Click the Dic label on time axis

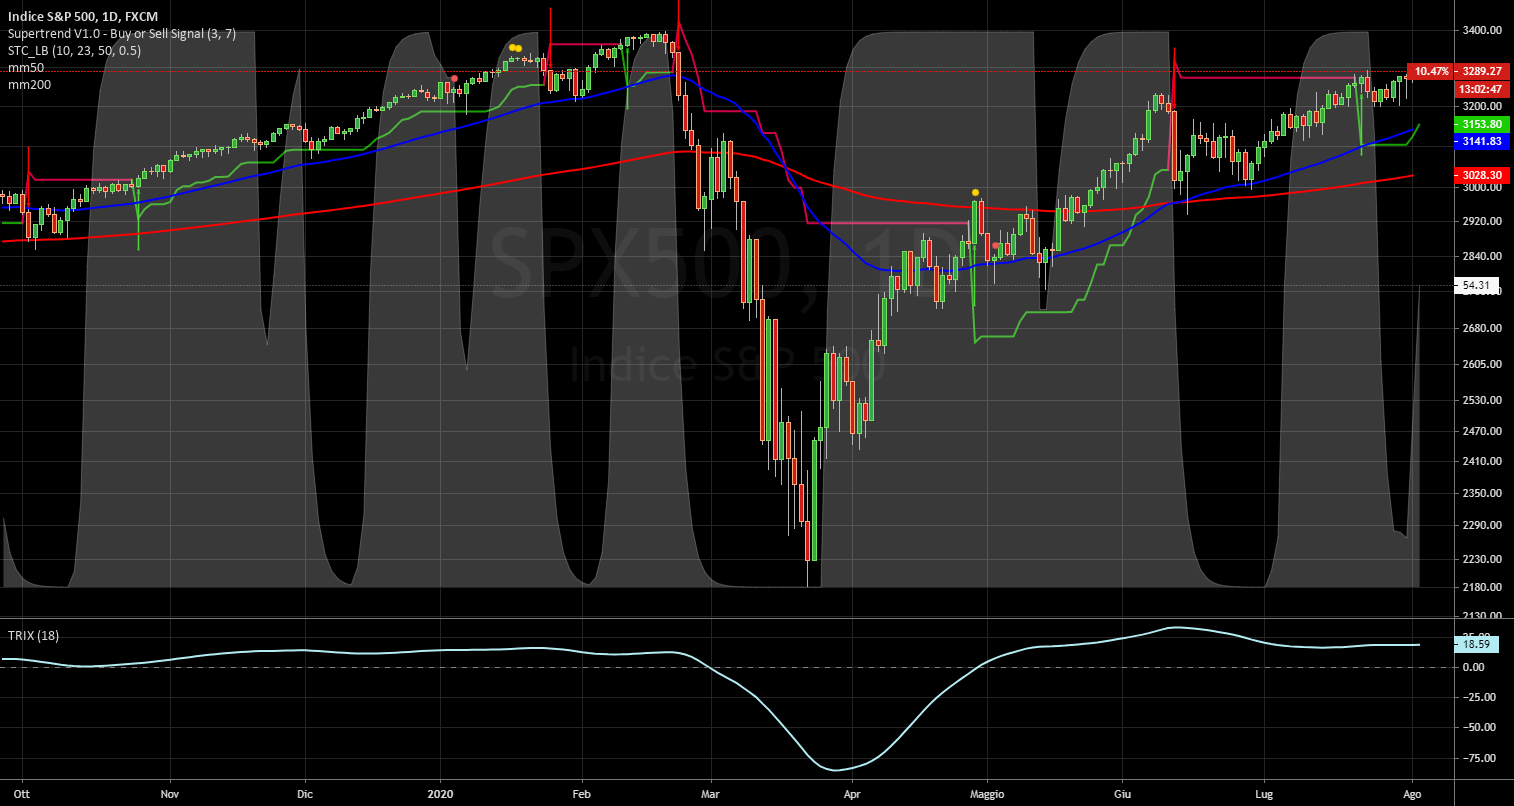[305, 793]
